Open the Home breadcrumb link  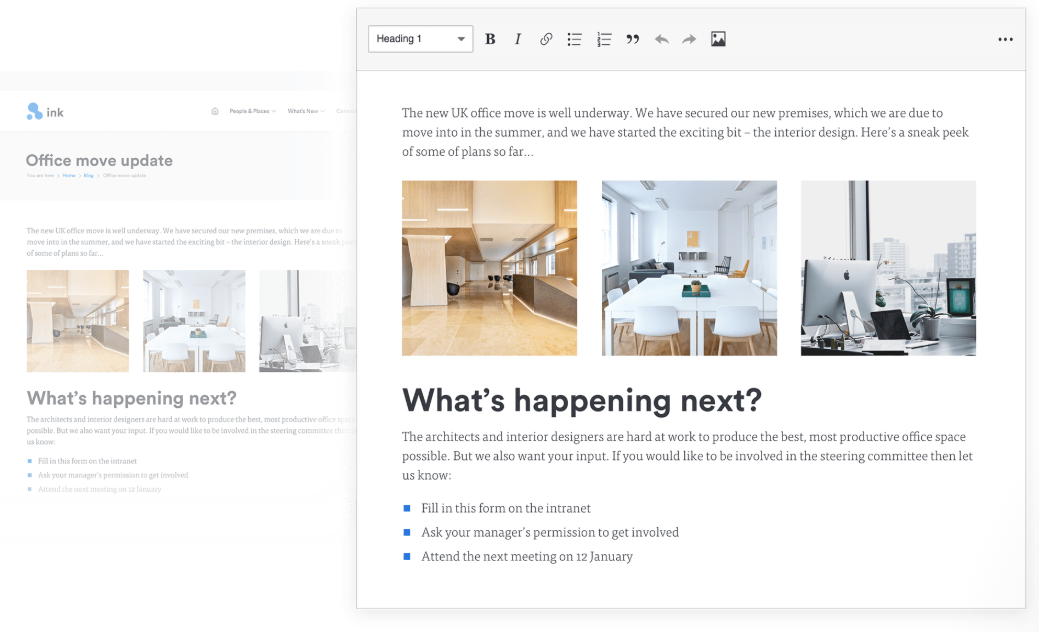pyautogui.click(x=69, y=174)
